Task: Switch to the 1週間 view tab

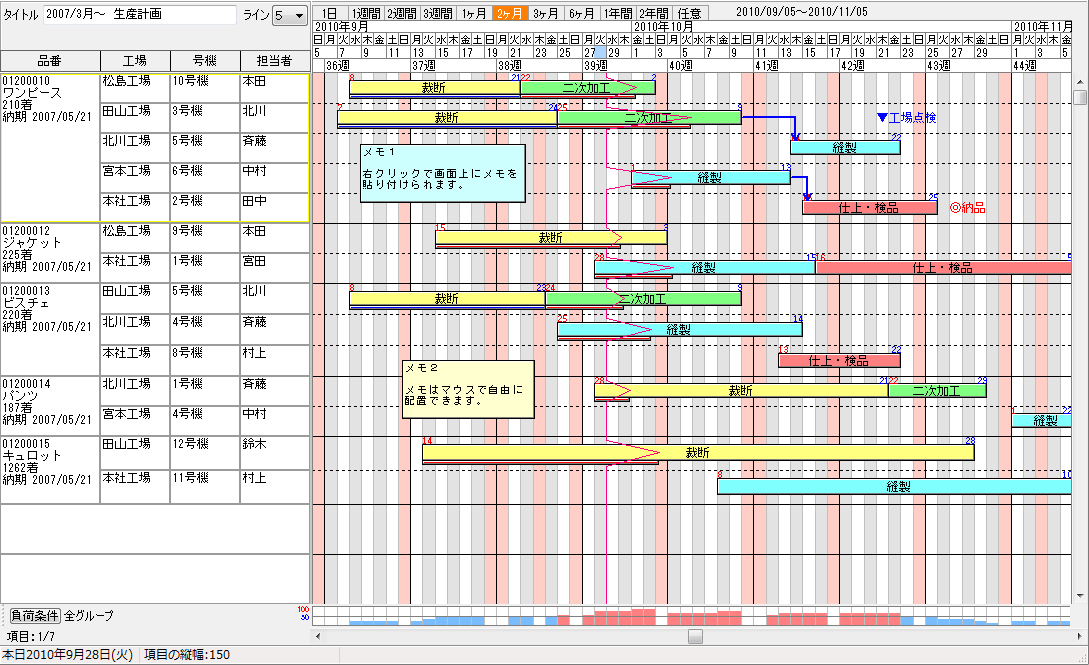Action: coord(367,14)
